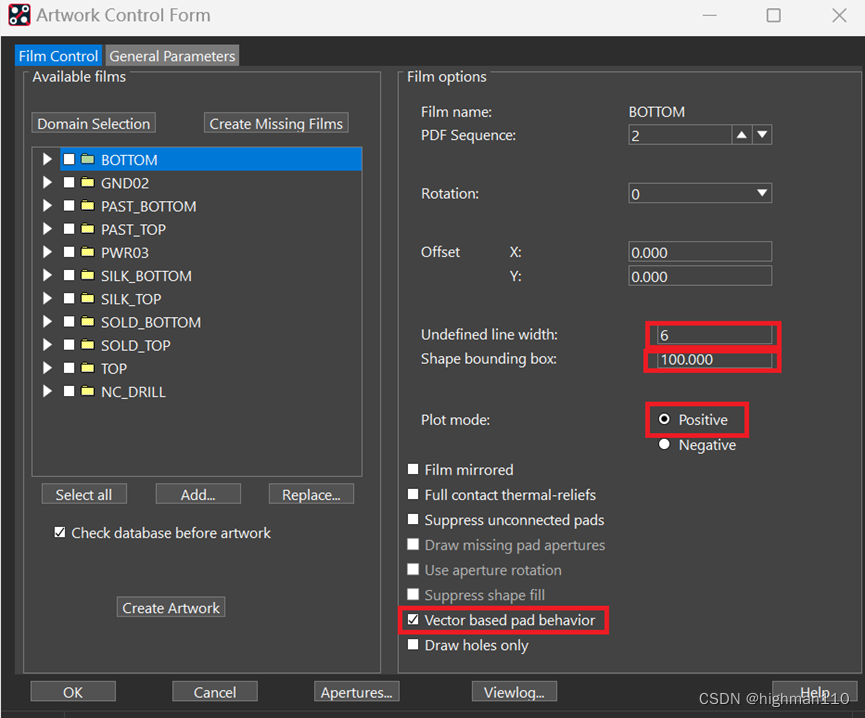The image size is (865, 718).
Task: Expand the BOTTOM film tree node
Action: pyautogui.click(x=46, y=160)
